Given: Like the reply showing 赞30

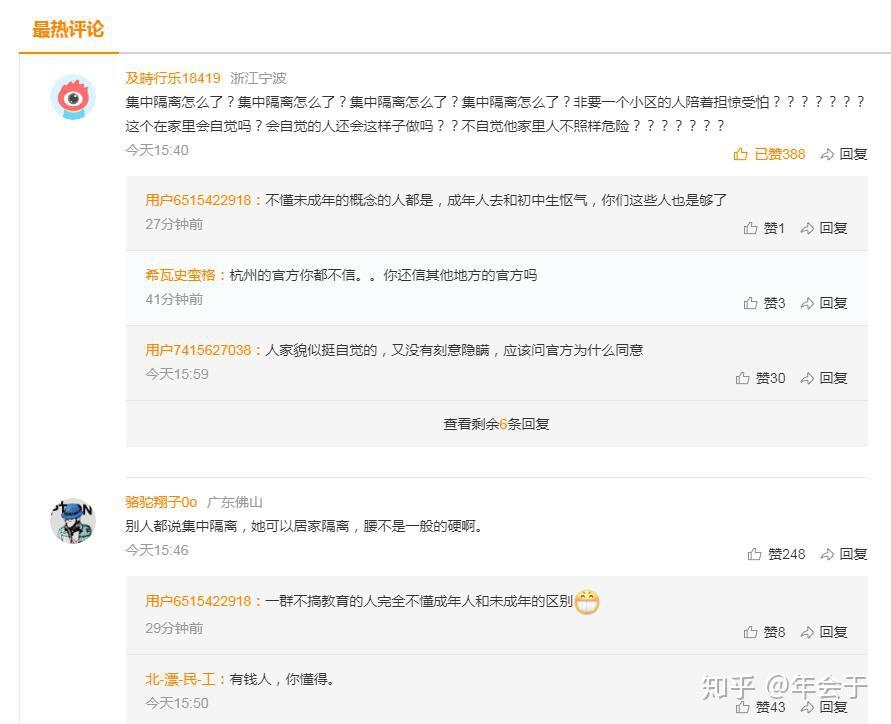Looking at the screenshot, I should pos(760,378).
